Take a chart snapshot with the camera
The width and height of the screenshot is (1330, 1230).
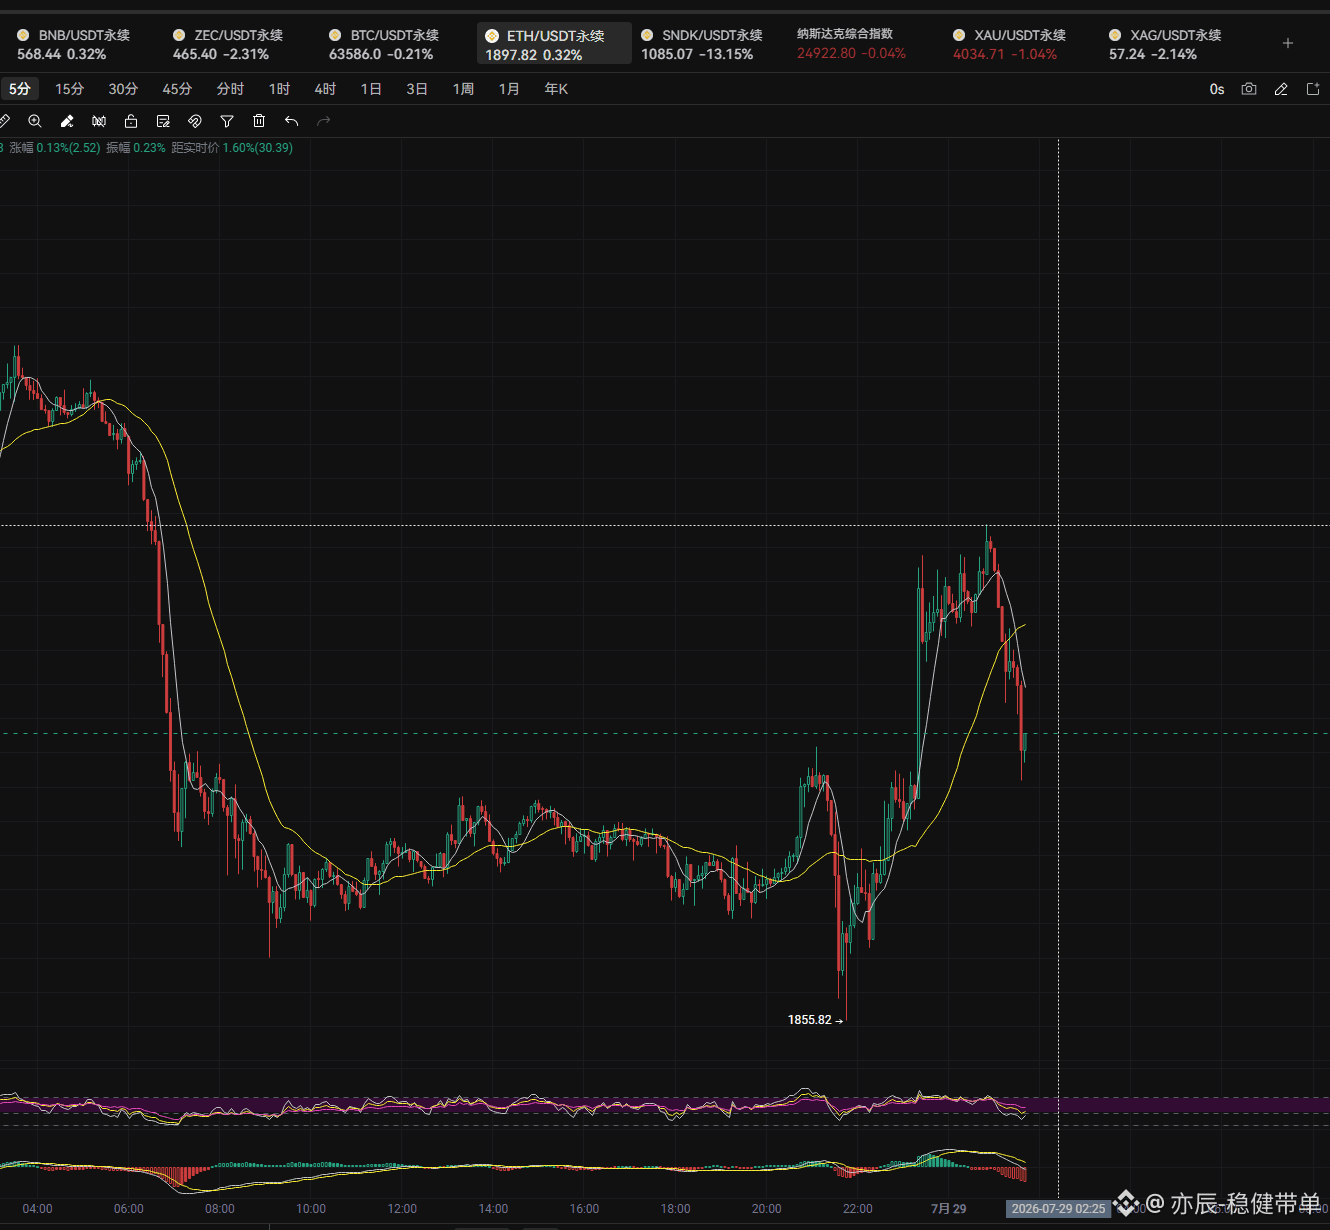click(1249, 89)
